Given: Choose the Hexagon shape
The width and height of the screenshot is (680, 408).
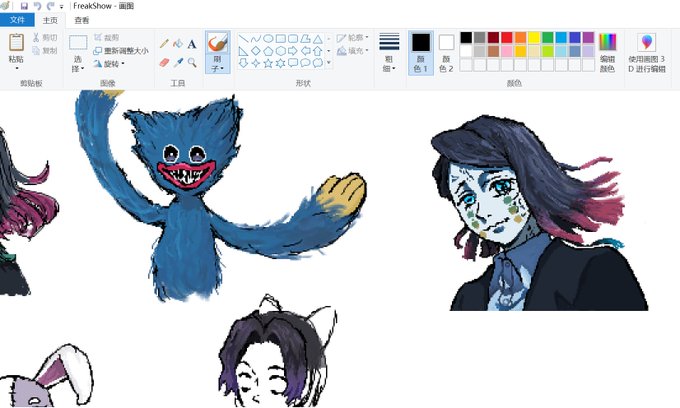Looking at the screenshot, I should pyautogui.click(x=281, y=51).
